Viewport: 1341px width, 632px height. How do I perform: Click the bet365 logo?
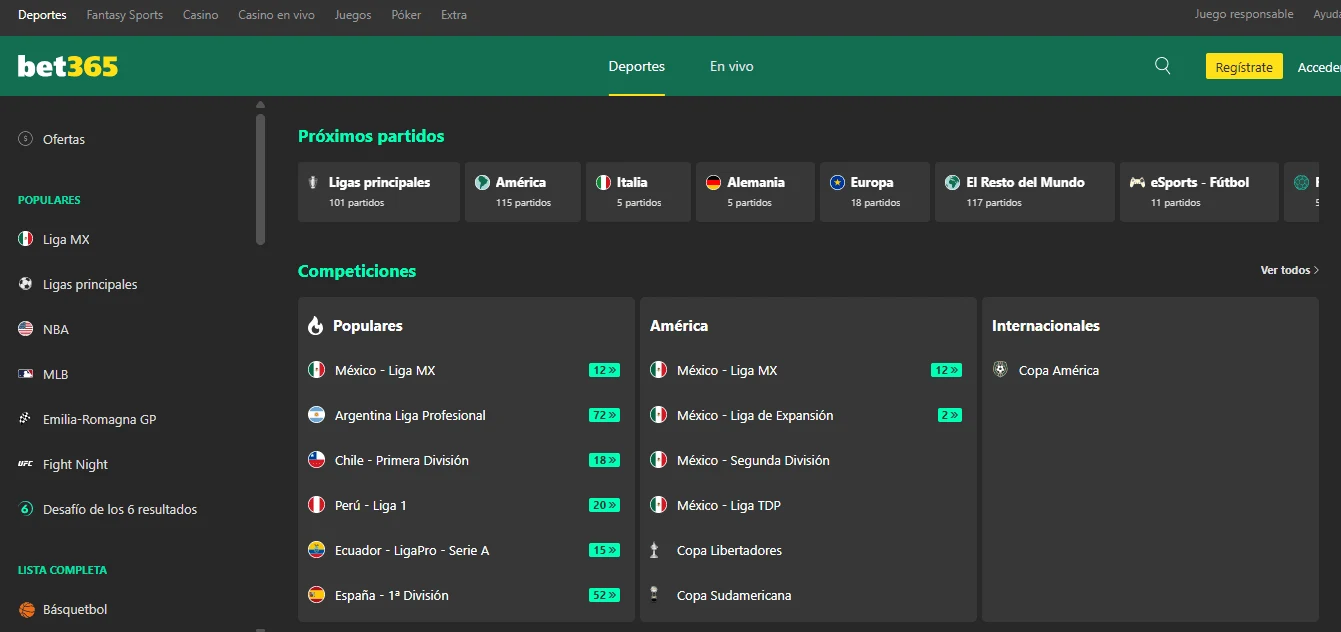click(x=68, y=66)
